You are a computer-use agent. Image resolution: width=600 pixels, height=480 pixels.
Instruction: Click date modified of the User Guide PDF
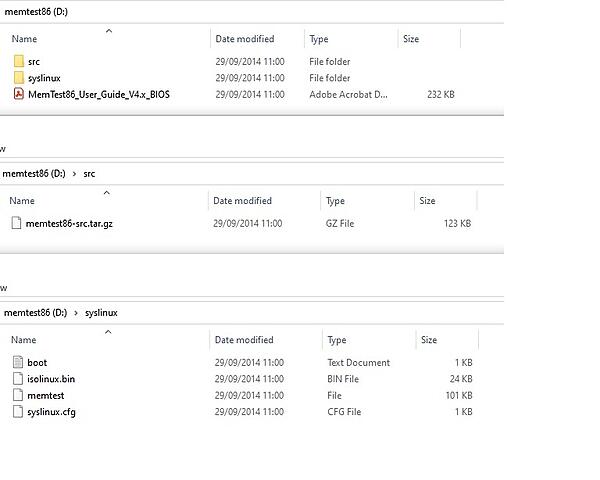(250, 94)
